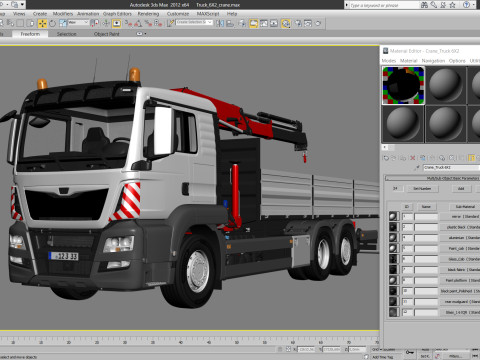This screenshot has height=360, width=480.
Task: Pick material from object eyedropper
Action: click(417, 168)
